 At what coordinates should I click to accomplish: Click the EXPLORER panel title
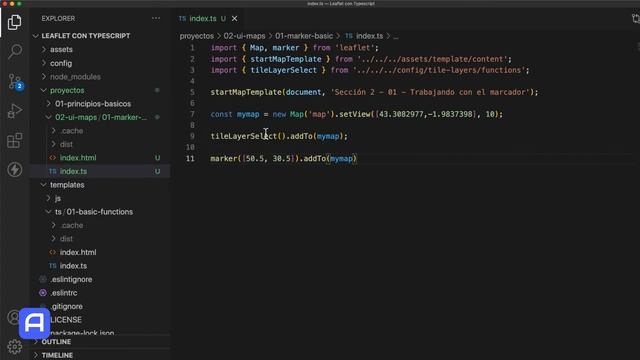tap(58, 18)
